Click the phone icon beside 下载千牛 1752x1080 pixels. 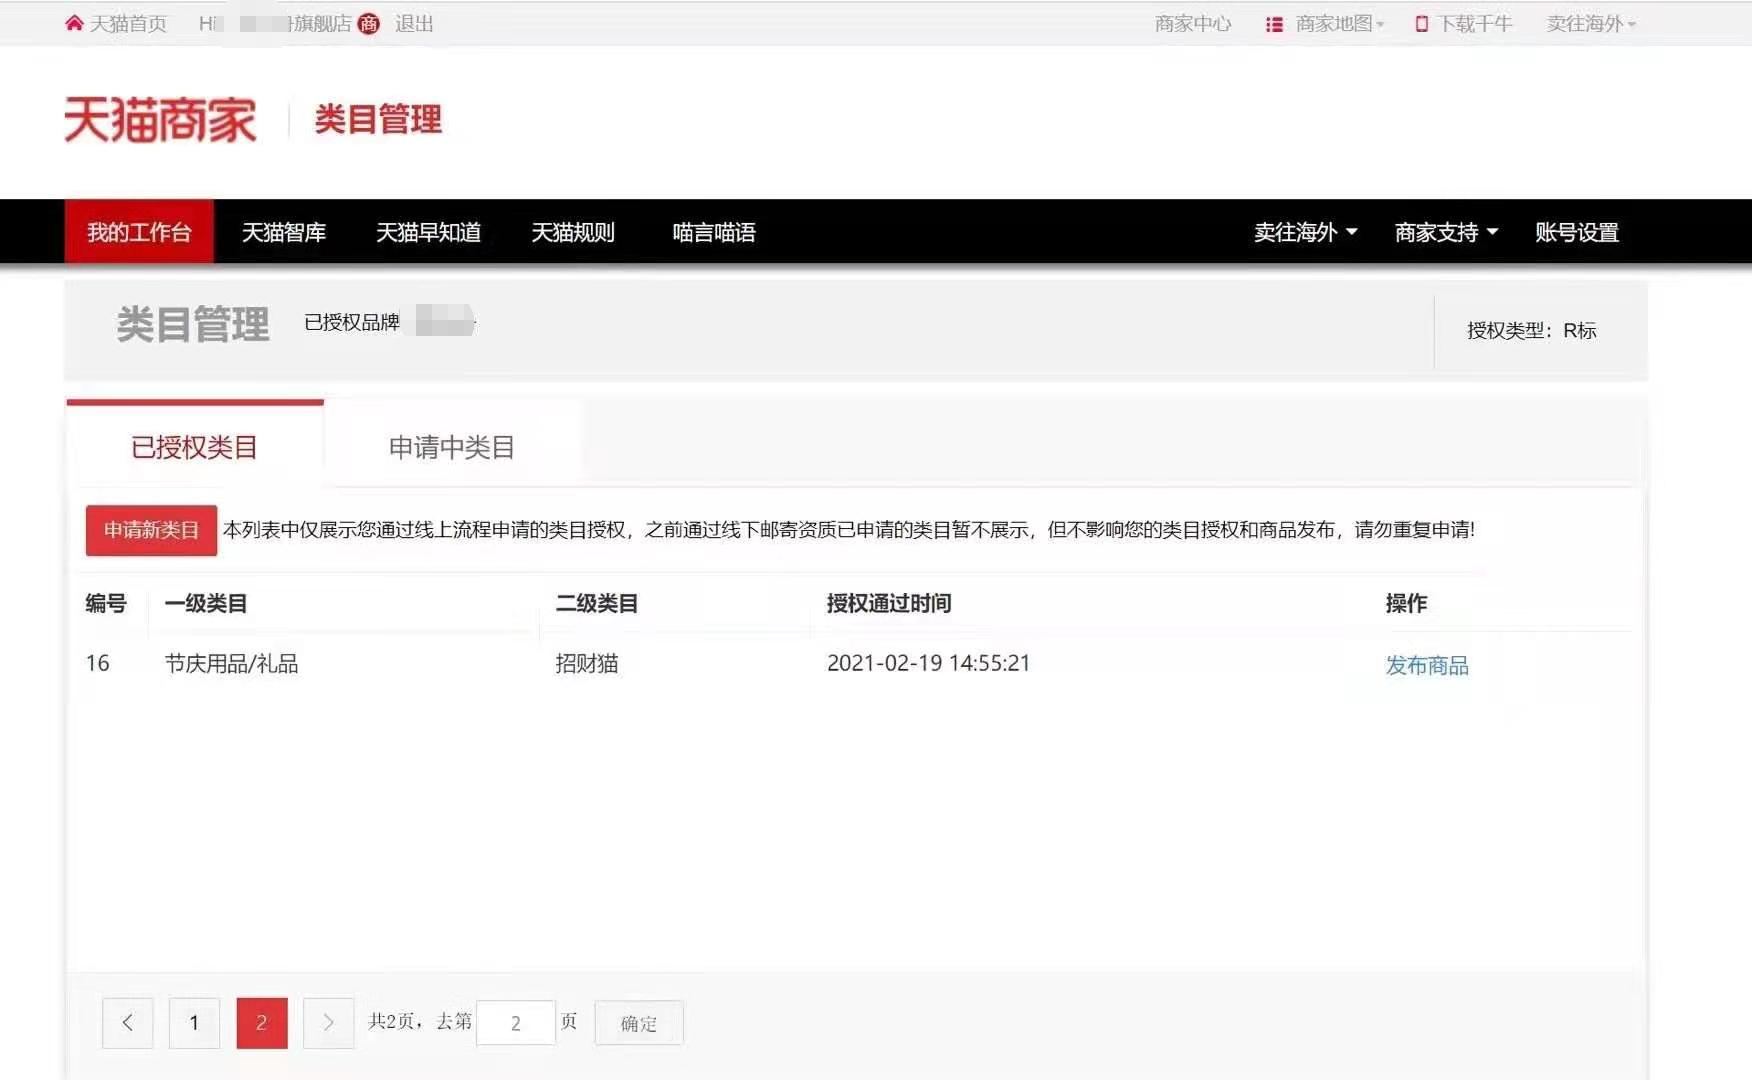pyautogui.click(x=1421, y=24)
